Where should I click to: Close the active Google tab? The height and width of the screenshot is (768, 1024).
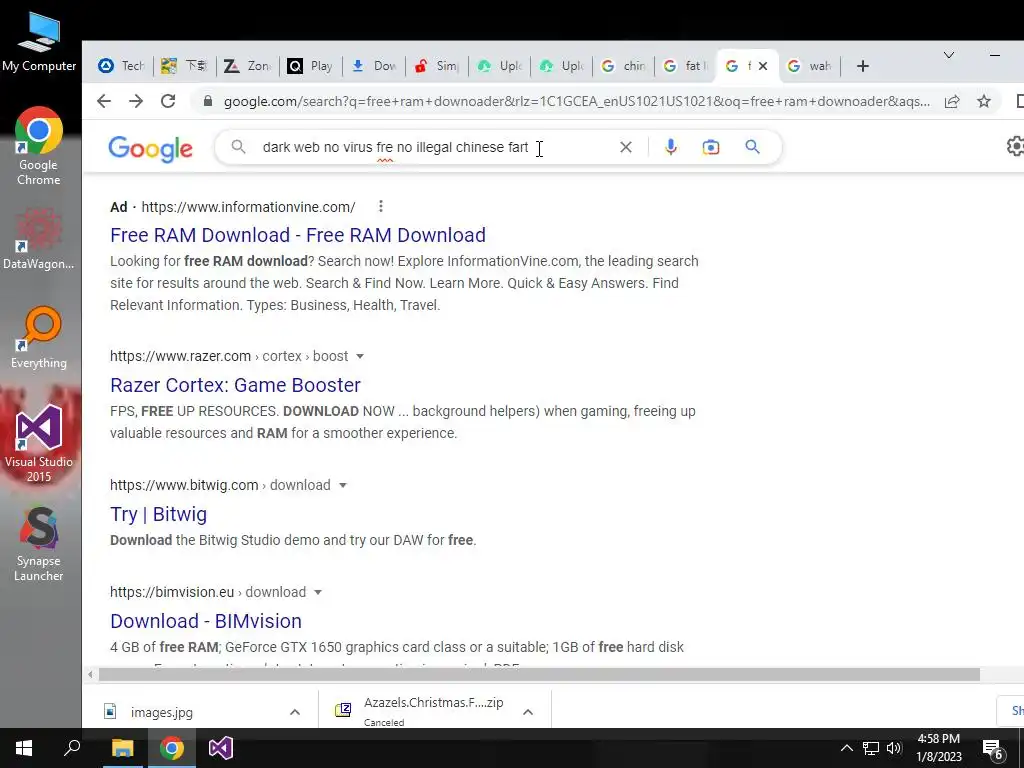763,66
